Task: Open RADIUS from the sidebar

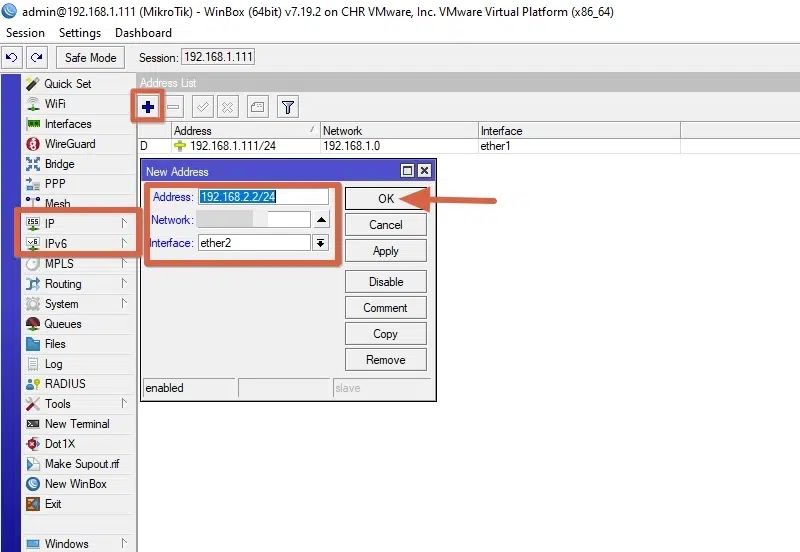Action: coord(79,384)
